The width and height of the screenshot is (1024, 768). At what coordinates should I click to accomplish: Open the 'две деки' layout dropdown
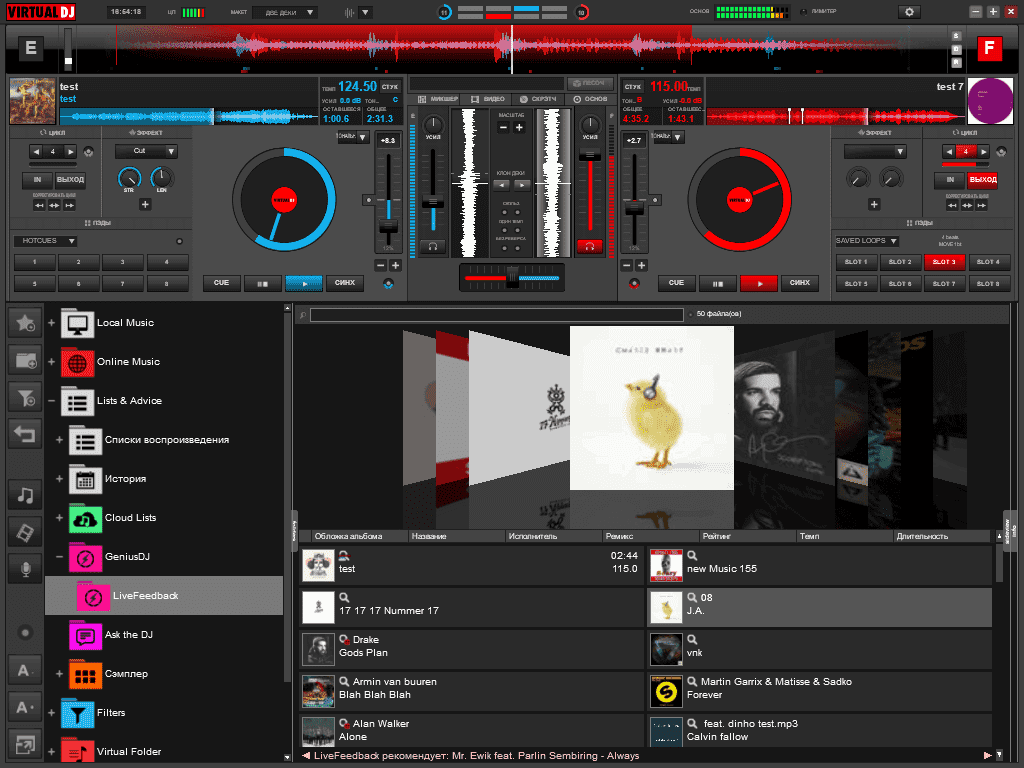pyautogui.click(x=285, y=12)
